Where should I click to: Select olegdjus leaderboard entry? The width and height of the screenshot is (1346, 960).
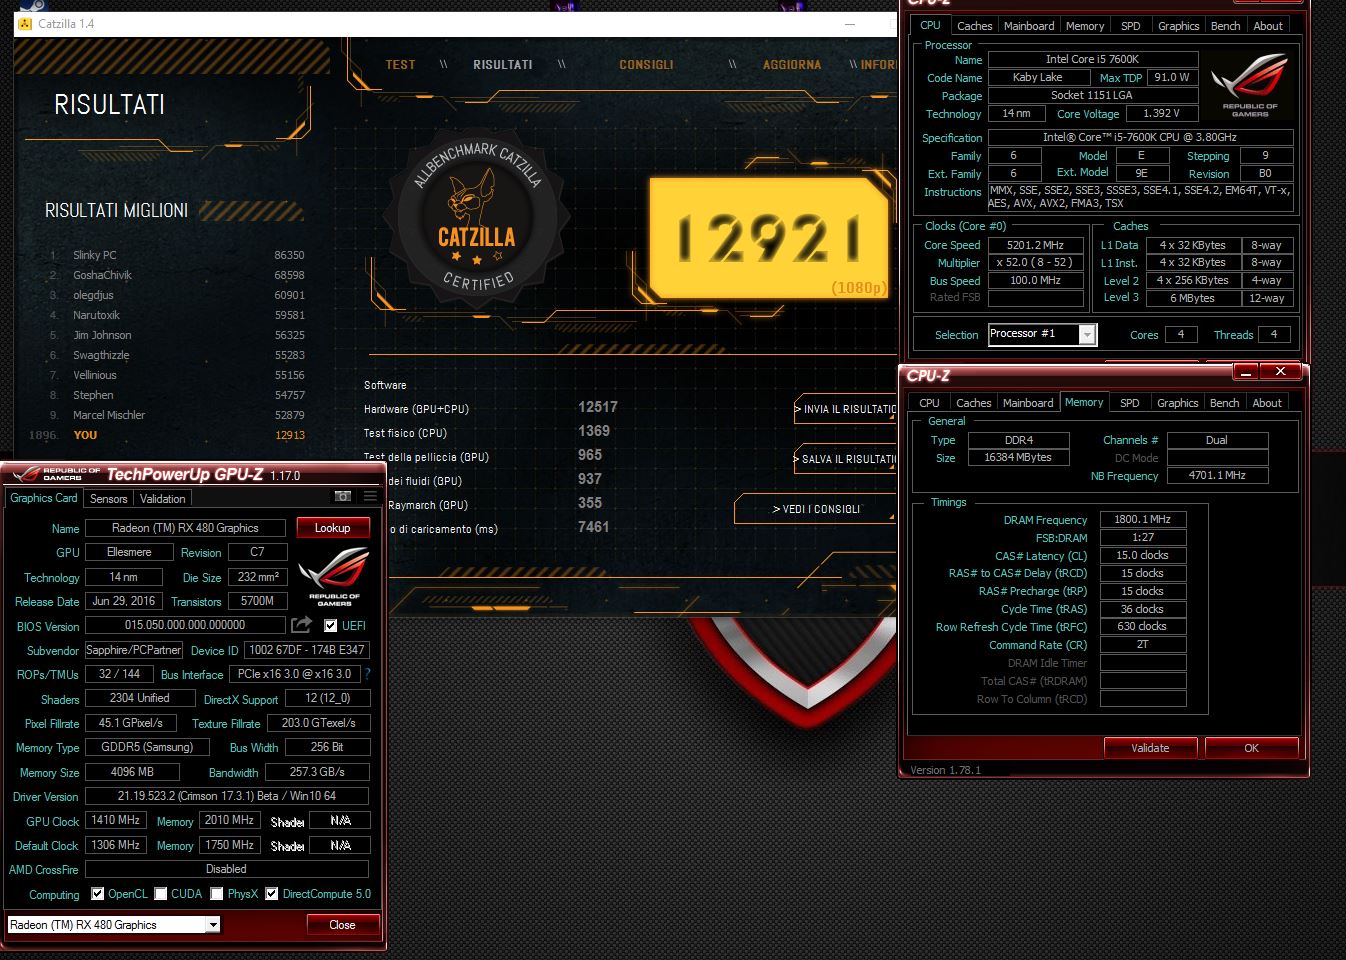(178, 295)
